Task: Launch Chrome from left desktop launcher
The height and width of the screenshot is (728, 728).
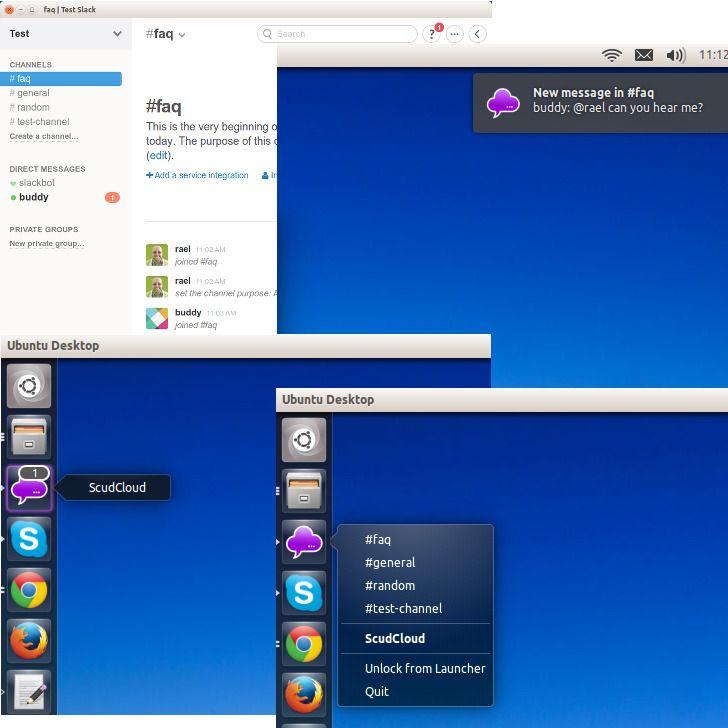Action: click(x=29, y=590)
